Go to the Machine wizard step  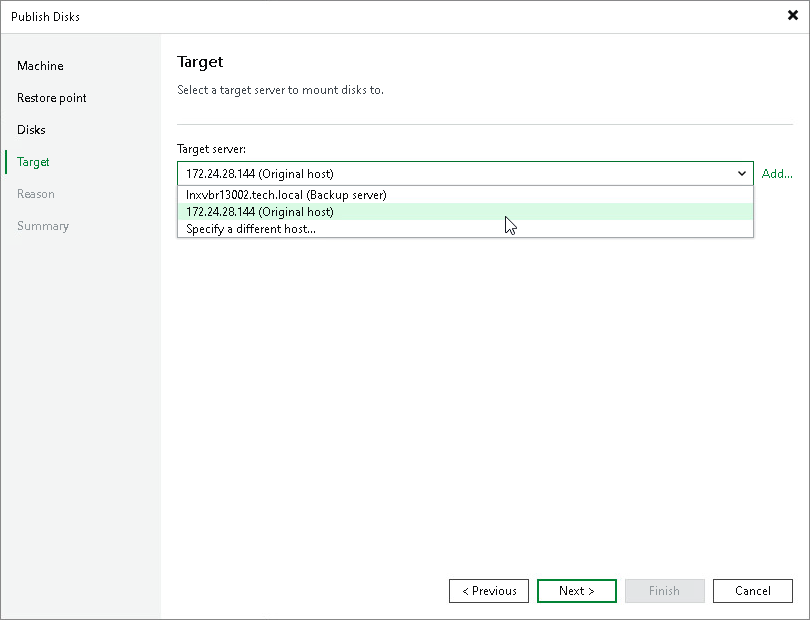[x=40, y=66]
